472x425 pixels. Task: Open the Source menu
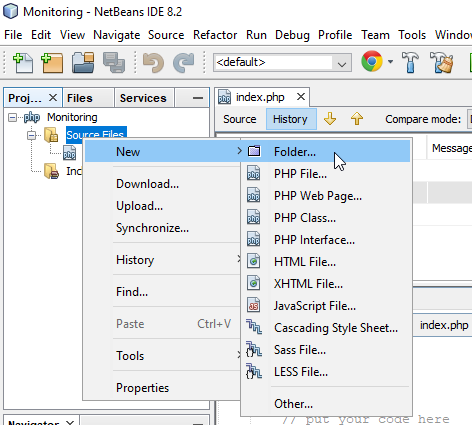tap(166, 35)
